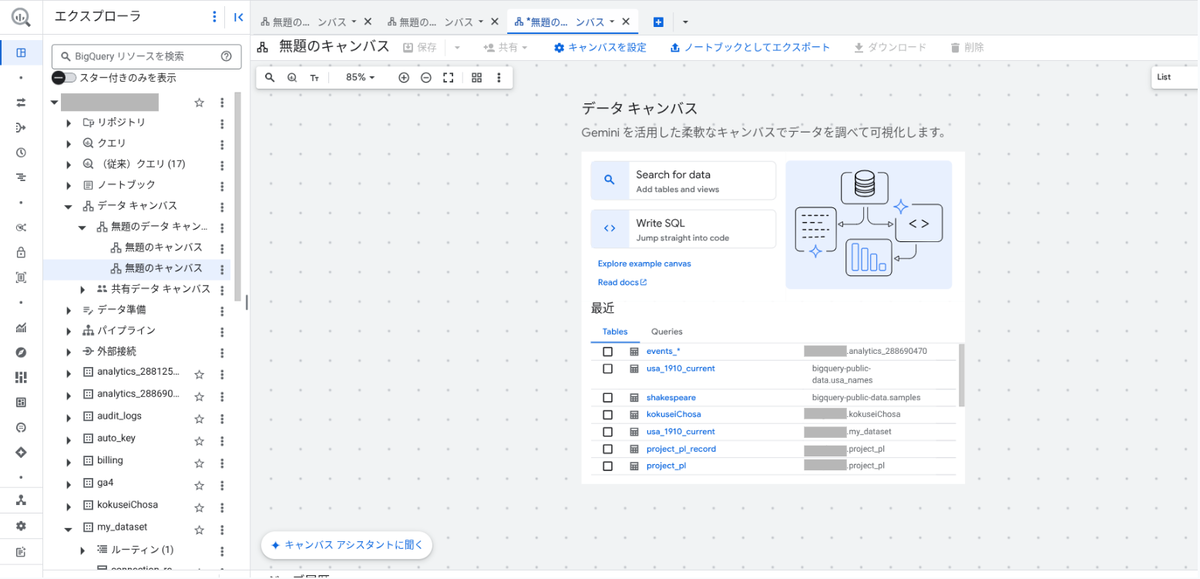Screen dimensions: 1200x579
Task: Open more options for ga4 dataset
Action: tap(222, 484)
